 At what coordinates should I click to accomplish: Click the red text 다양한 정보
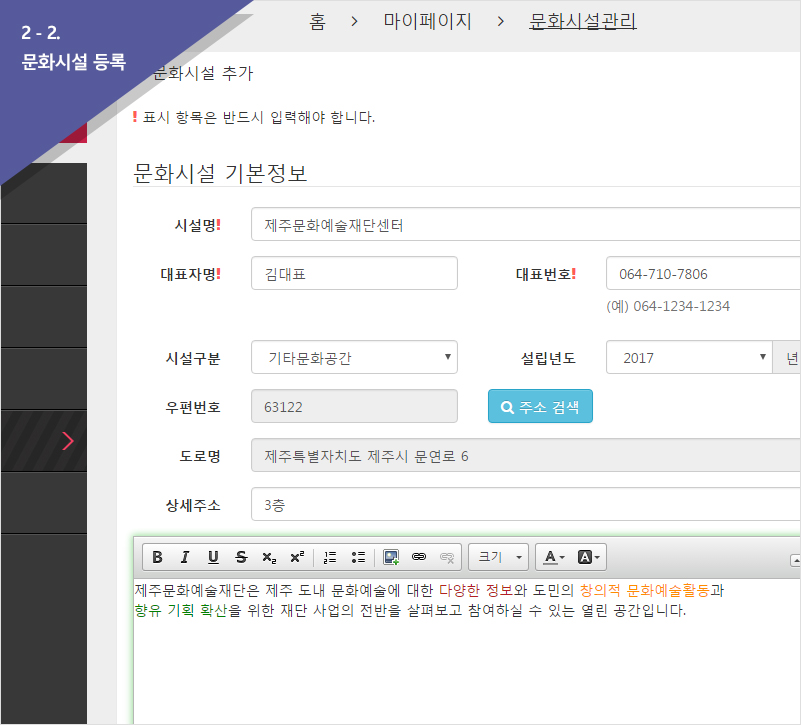click(476, 591)
